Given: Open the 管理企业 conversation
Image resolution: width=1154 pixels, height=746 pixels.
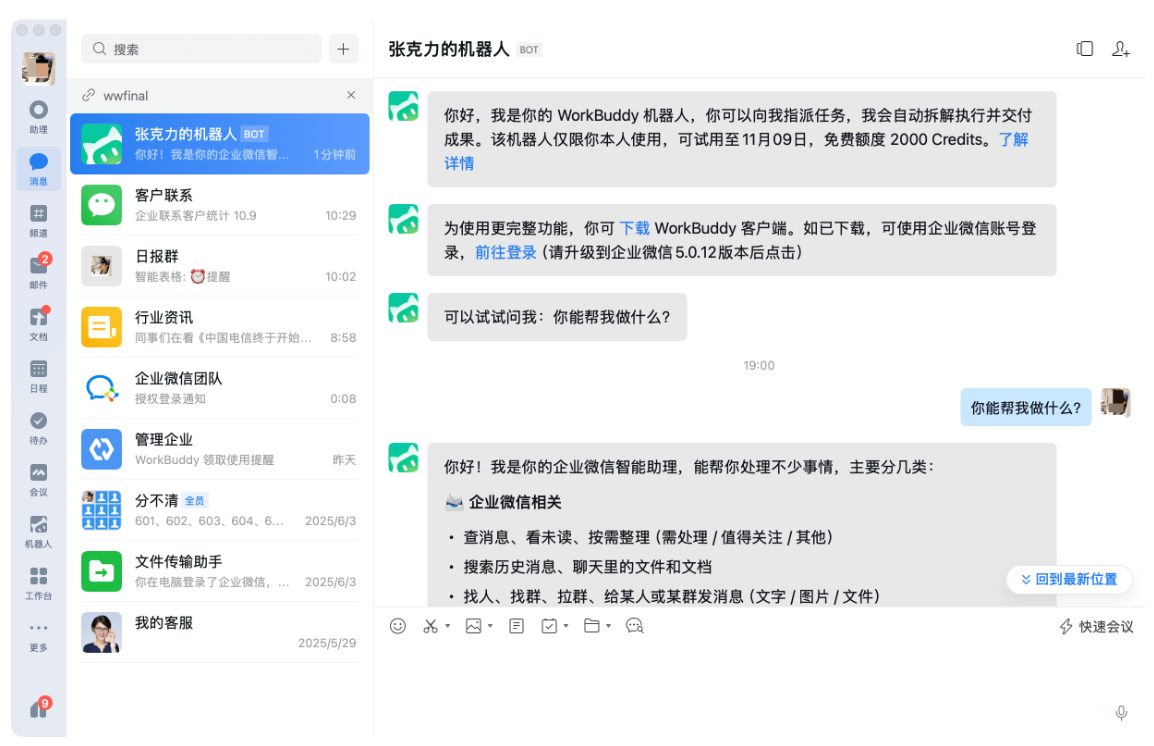Looking at the screenshot, I should [x=219, y=449].
